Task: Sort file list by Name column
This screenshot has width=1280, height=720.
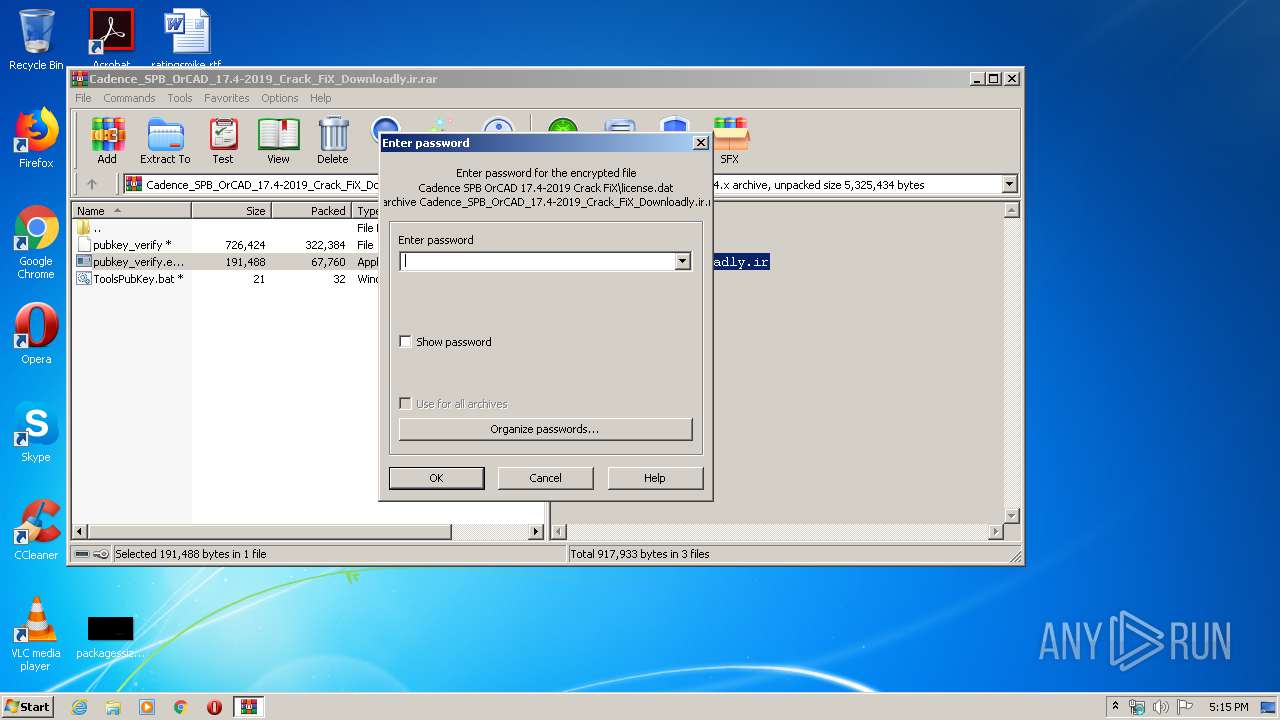Action: tap(132, 211)
